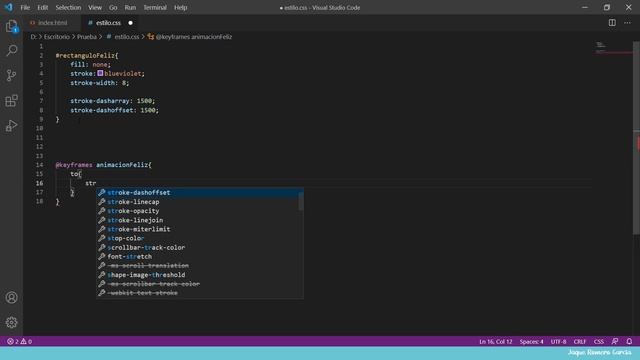This screenshot has width=640, height=360.
Task: Open the Explorer view in activity bar
Action: point(11,27)
